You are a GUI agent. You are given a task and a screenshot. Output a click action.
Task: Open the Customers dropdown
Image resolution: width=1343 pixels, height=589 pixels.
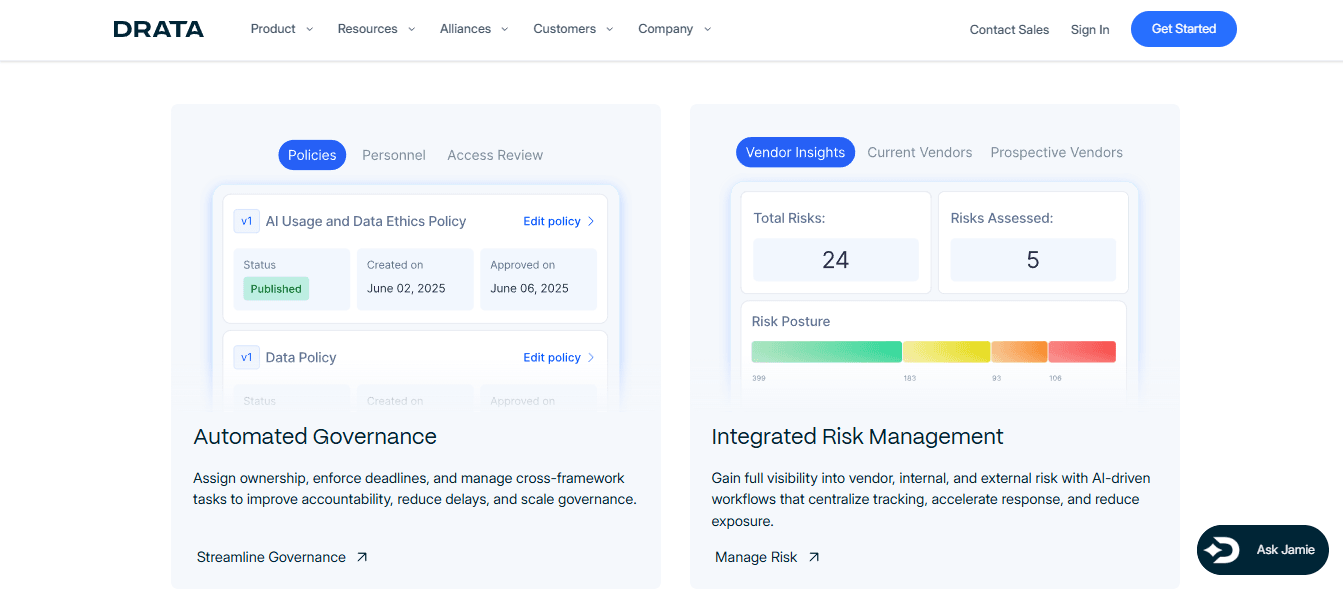click(574, 29)
